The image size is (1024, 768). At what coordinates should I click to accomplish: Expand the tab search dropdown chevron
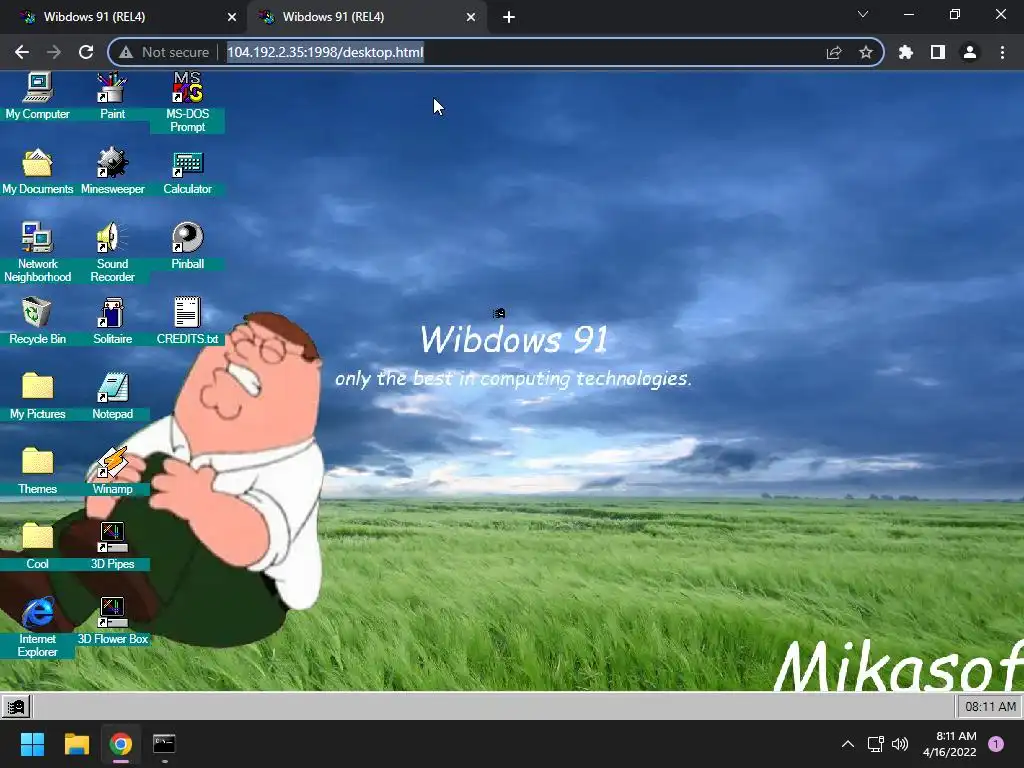coord(863,14)
